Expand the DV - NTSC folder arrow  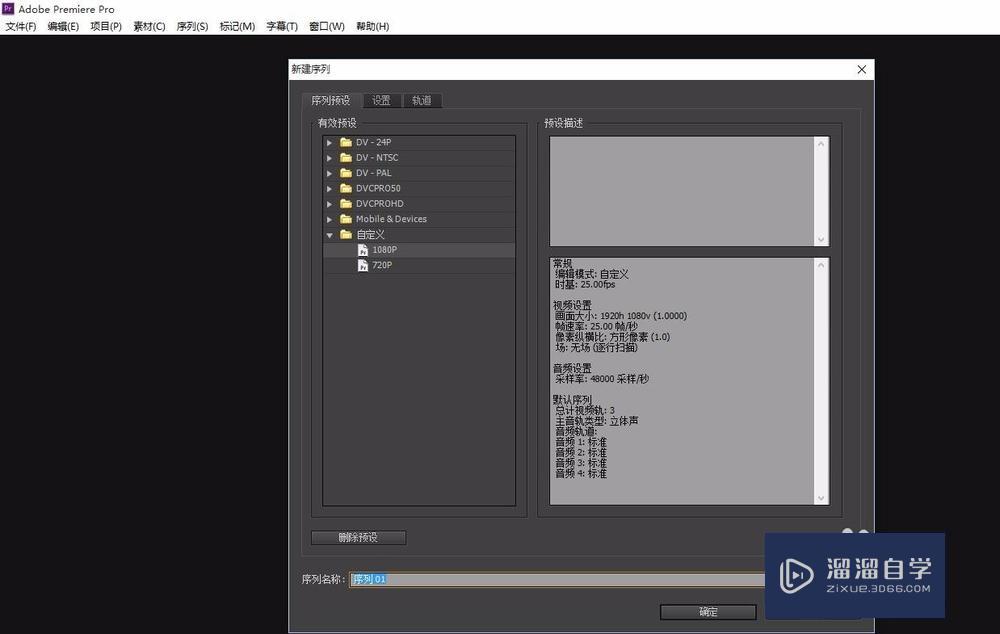pos(330,158)
